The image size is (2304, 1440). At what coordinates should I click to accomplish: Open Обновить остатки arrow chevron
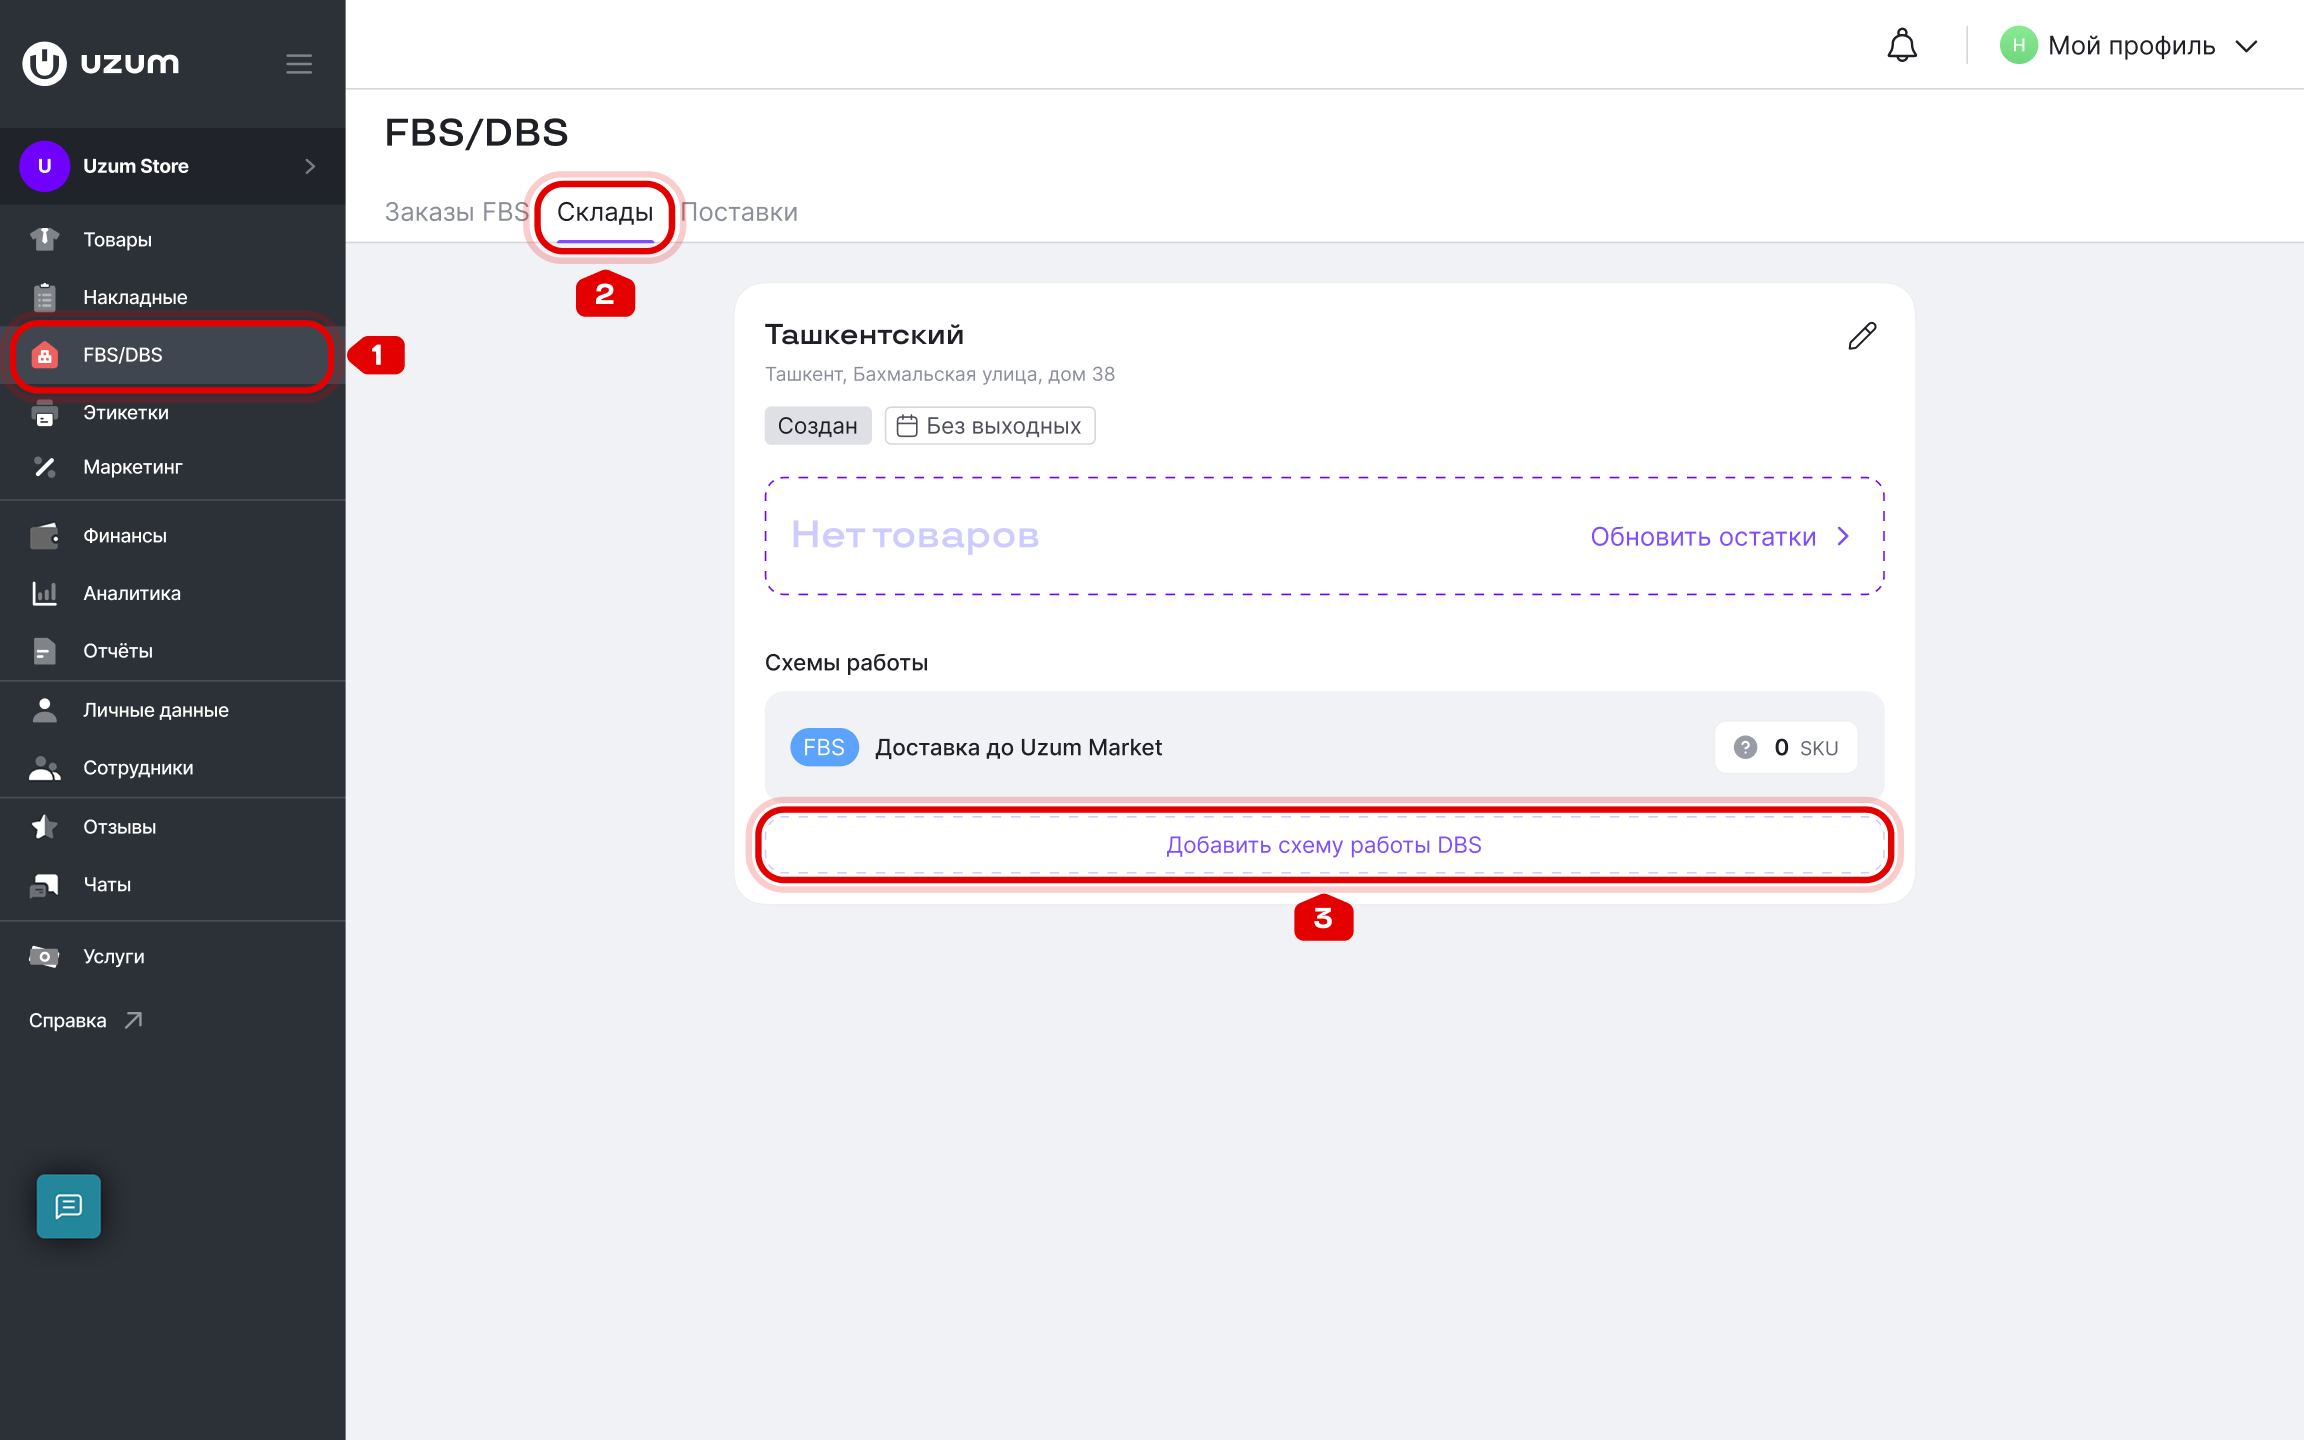click(x=1843, y=536)
